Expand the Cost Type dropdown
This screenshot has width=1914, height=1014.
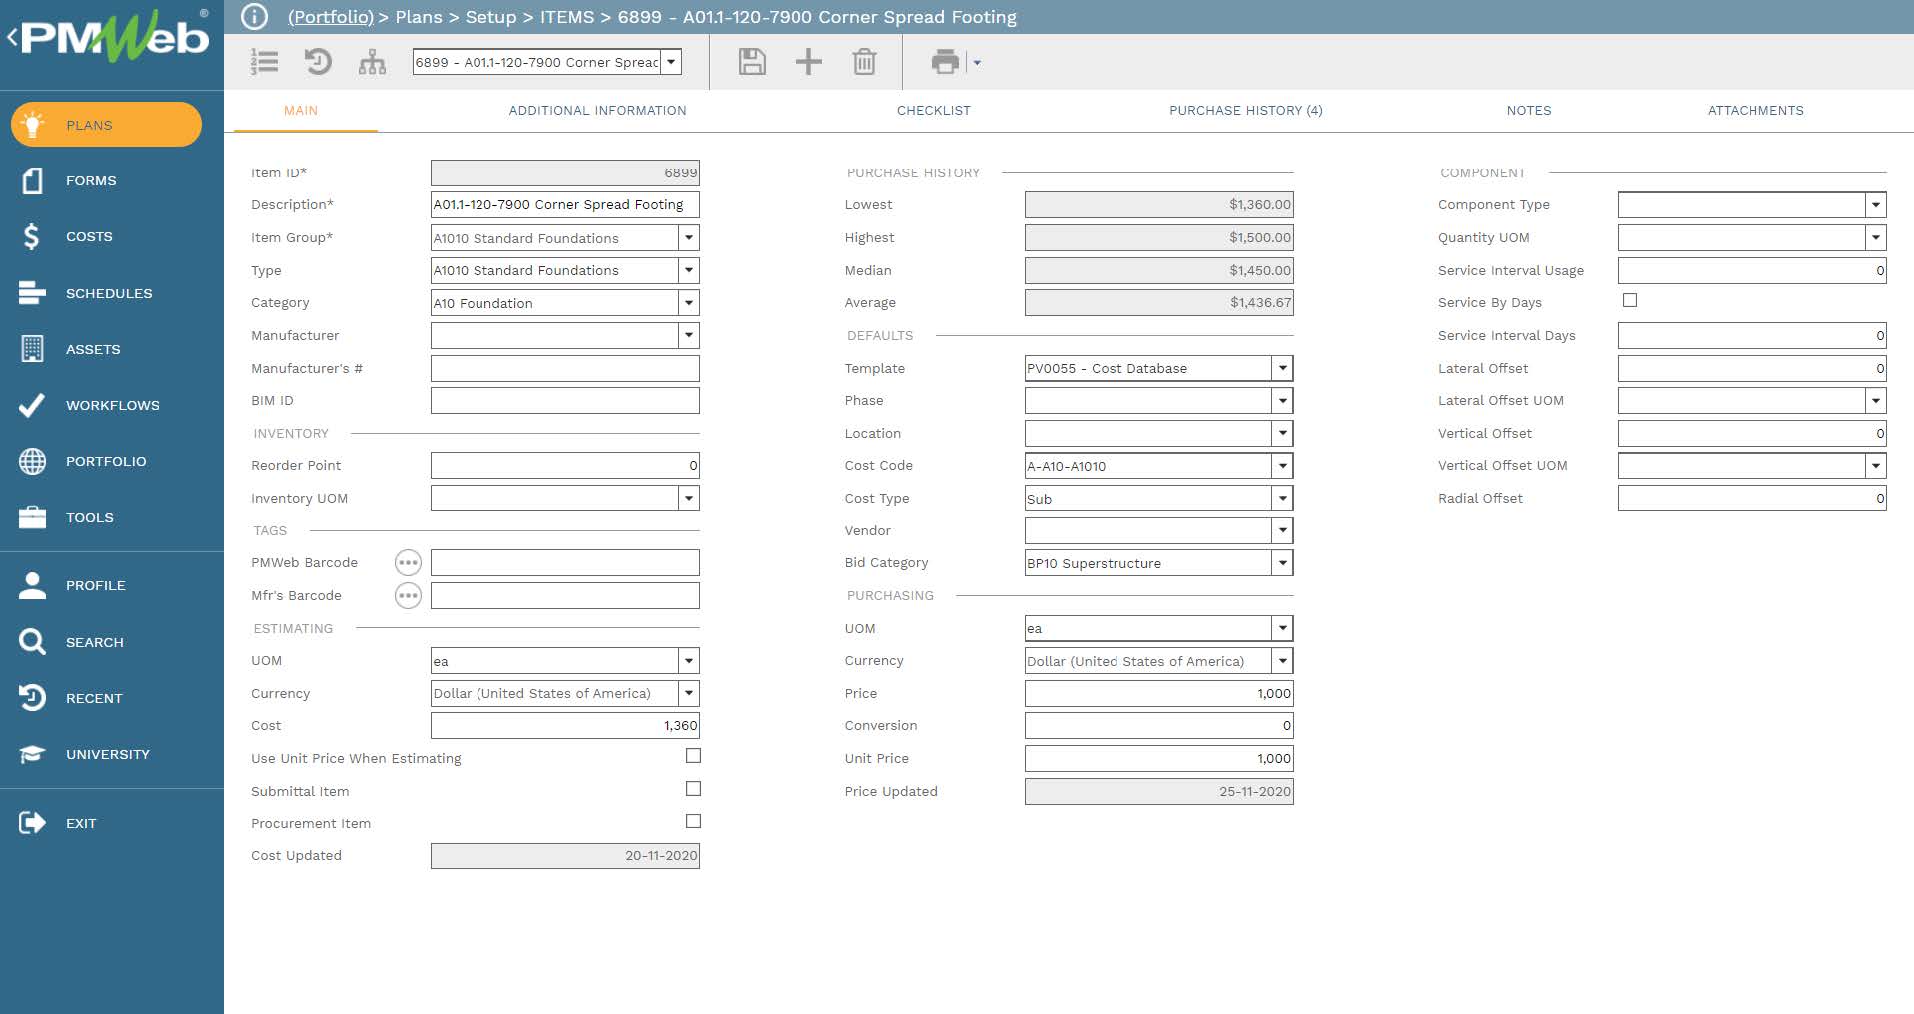pyautogui.click(x=1282, y=498)
